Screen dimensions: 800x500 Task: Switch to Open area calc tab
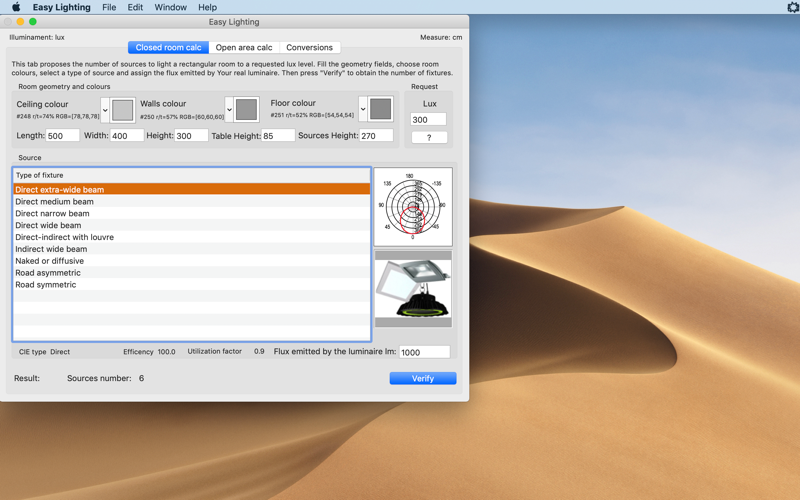click(x=244, y=47)
